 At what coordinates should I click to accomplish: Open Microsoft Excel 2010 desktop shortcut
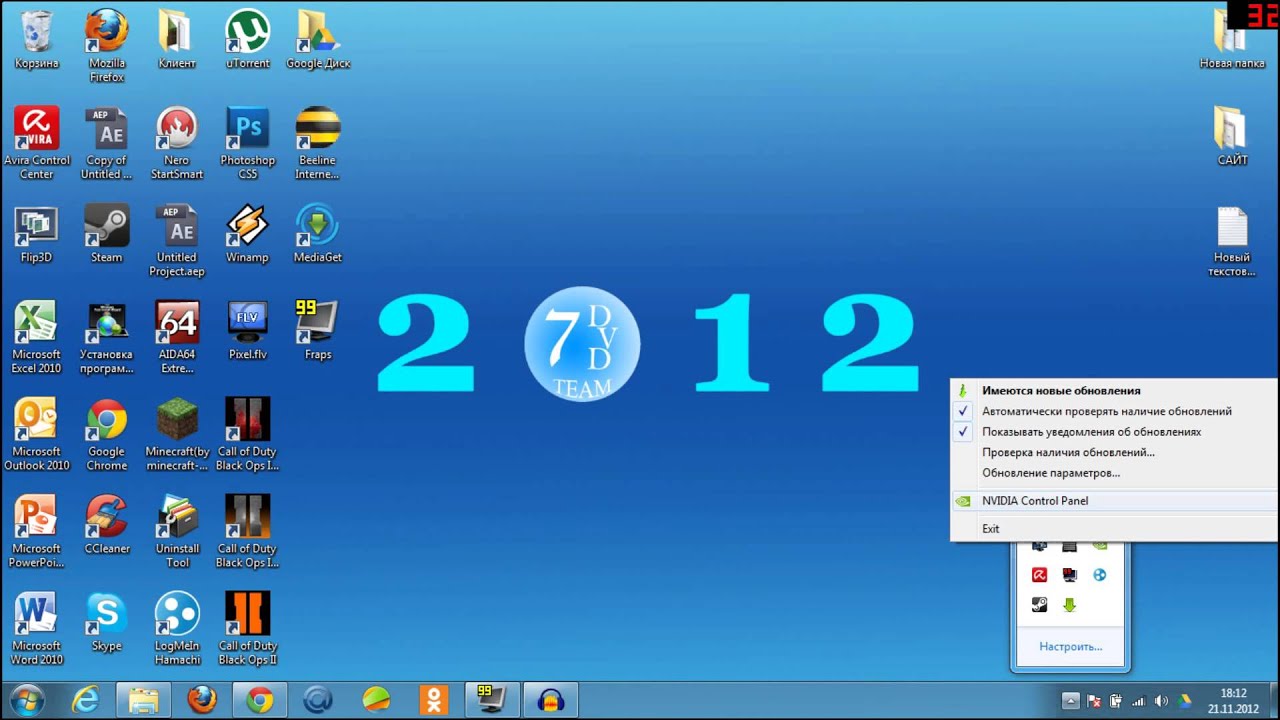(37, 337)
